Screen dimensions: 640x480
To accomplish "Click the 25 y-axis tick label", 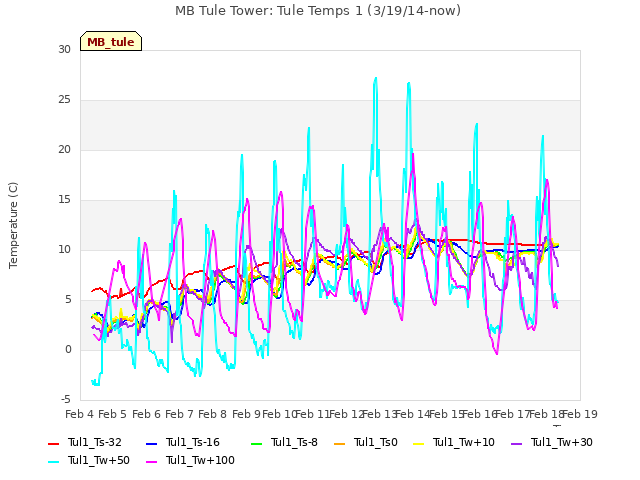I will pos(64,100).
